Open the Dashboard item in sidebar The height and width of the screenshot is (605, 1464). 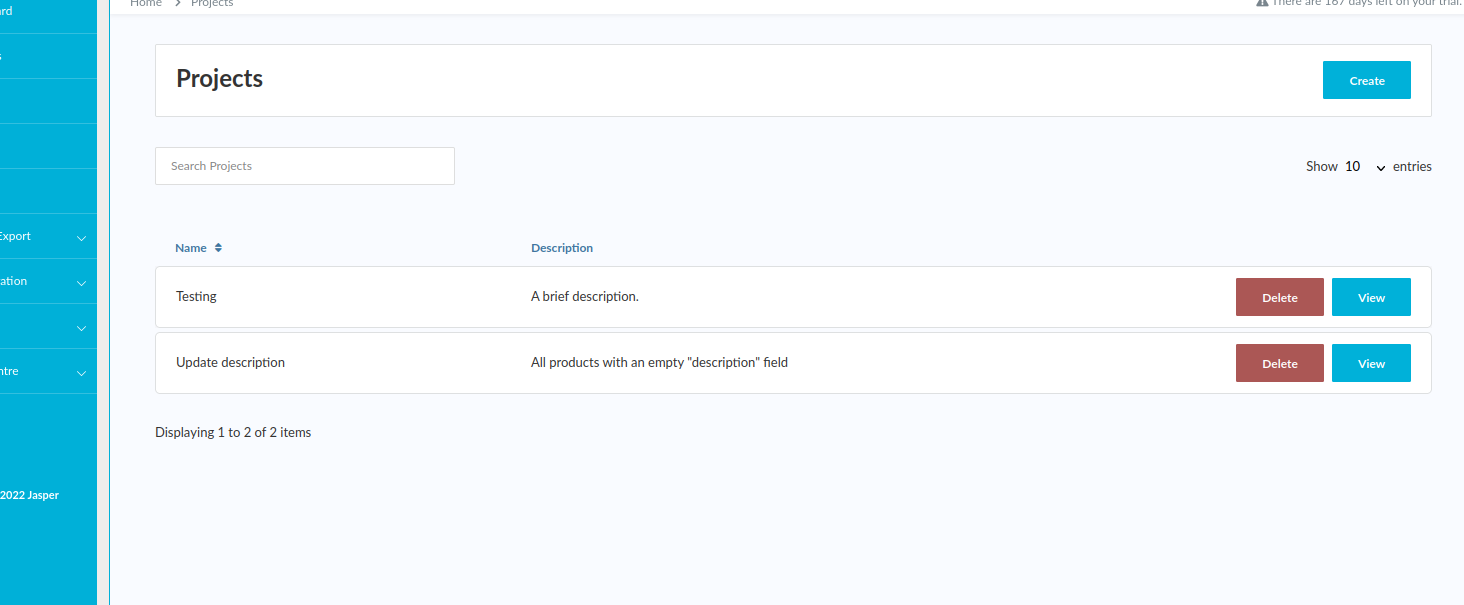(6, 12)
